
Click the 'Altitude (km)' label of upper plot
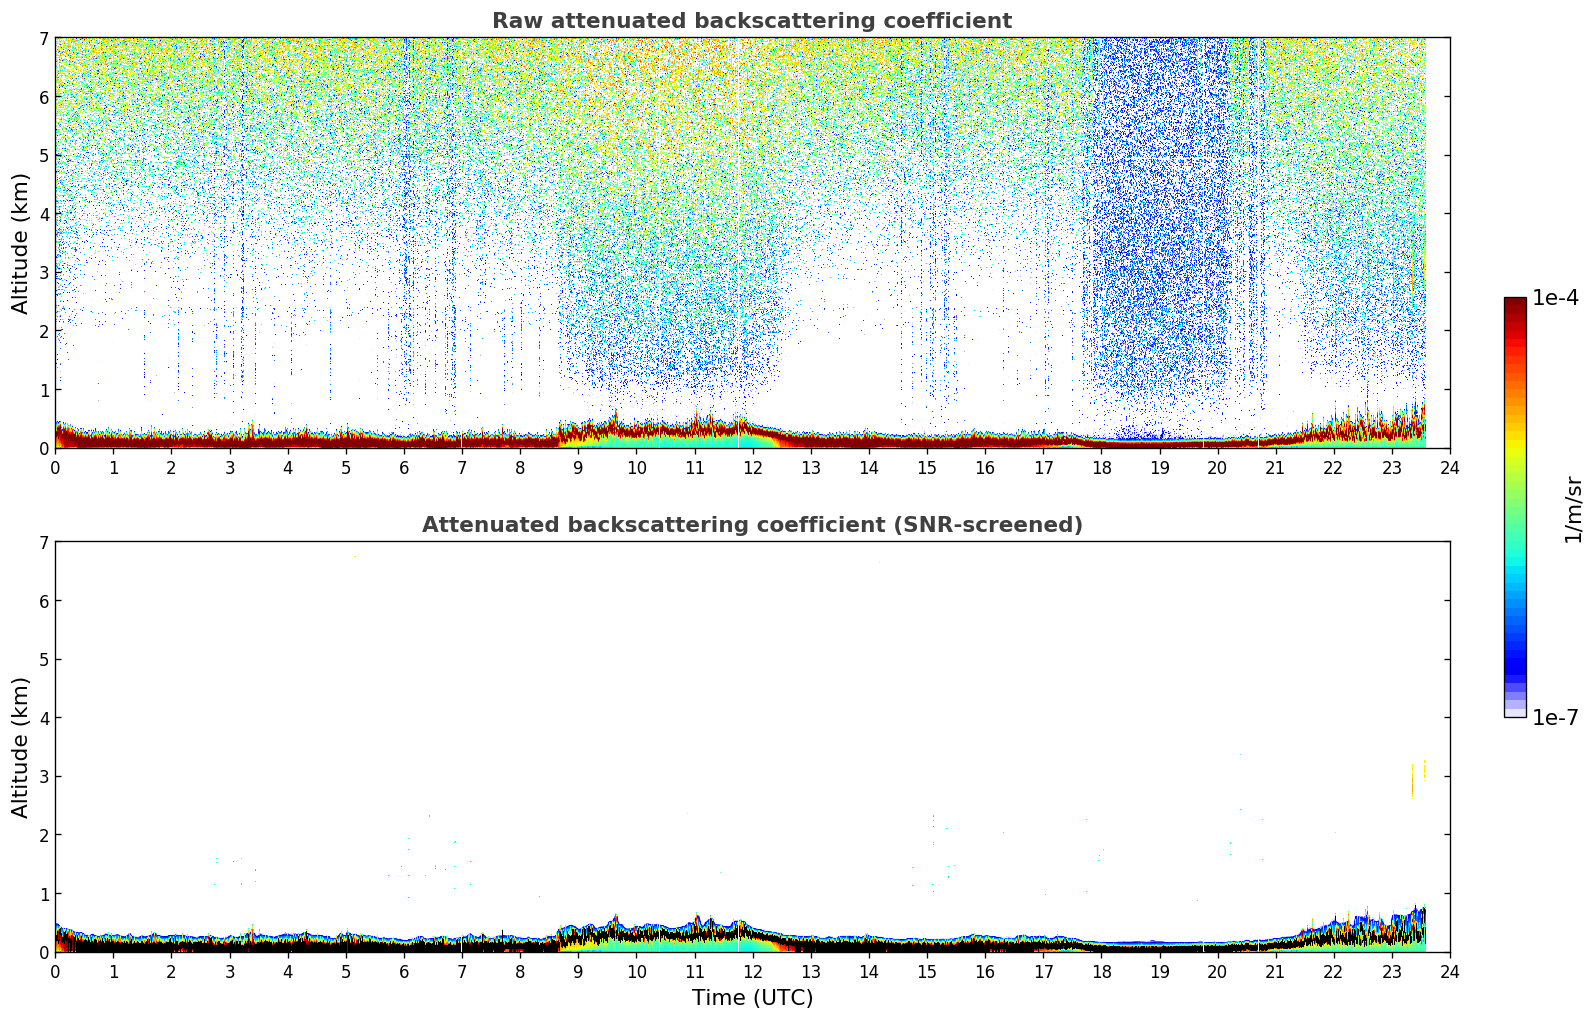(21, 243)
